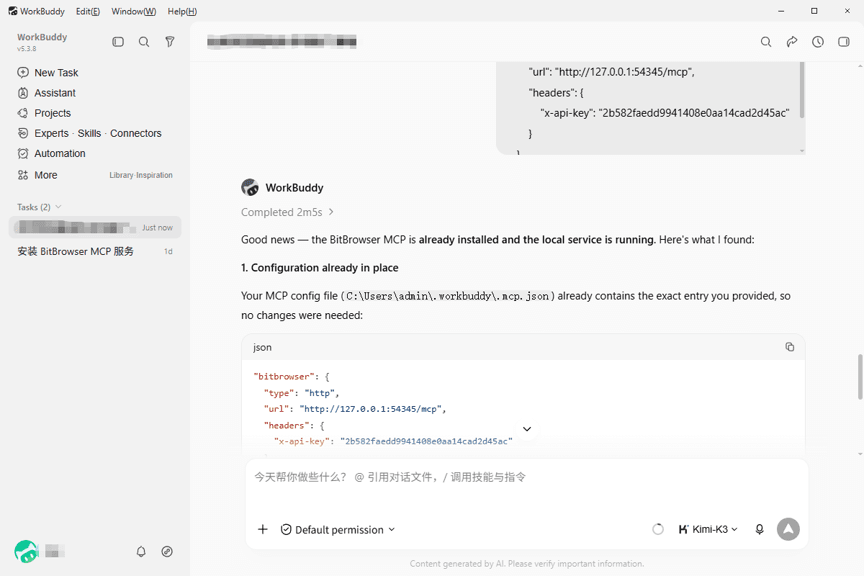
Task: Select the blurred task marked Just now
Action: pyautogui.click(x=95, y=227)
